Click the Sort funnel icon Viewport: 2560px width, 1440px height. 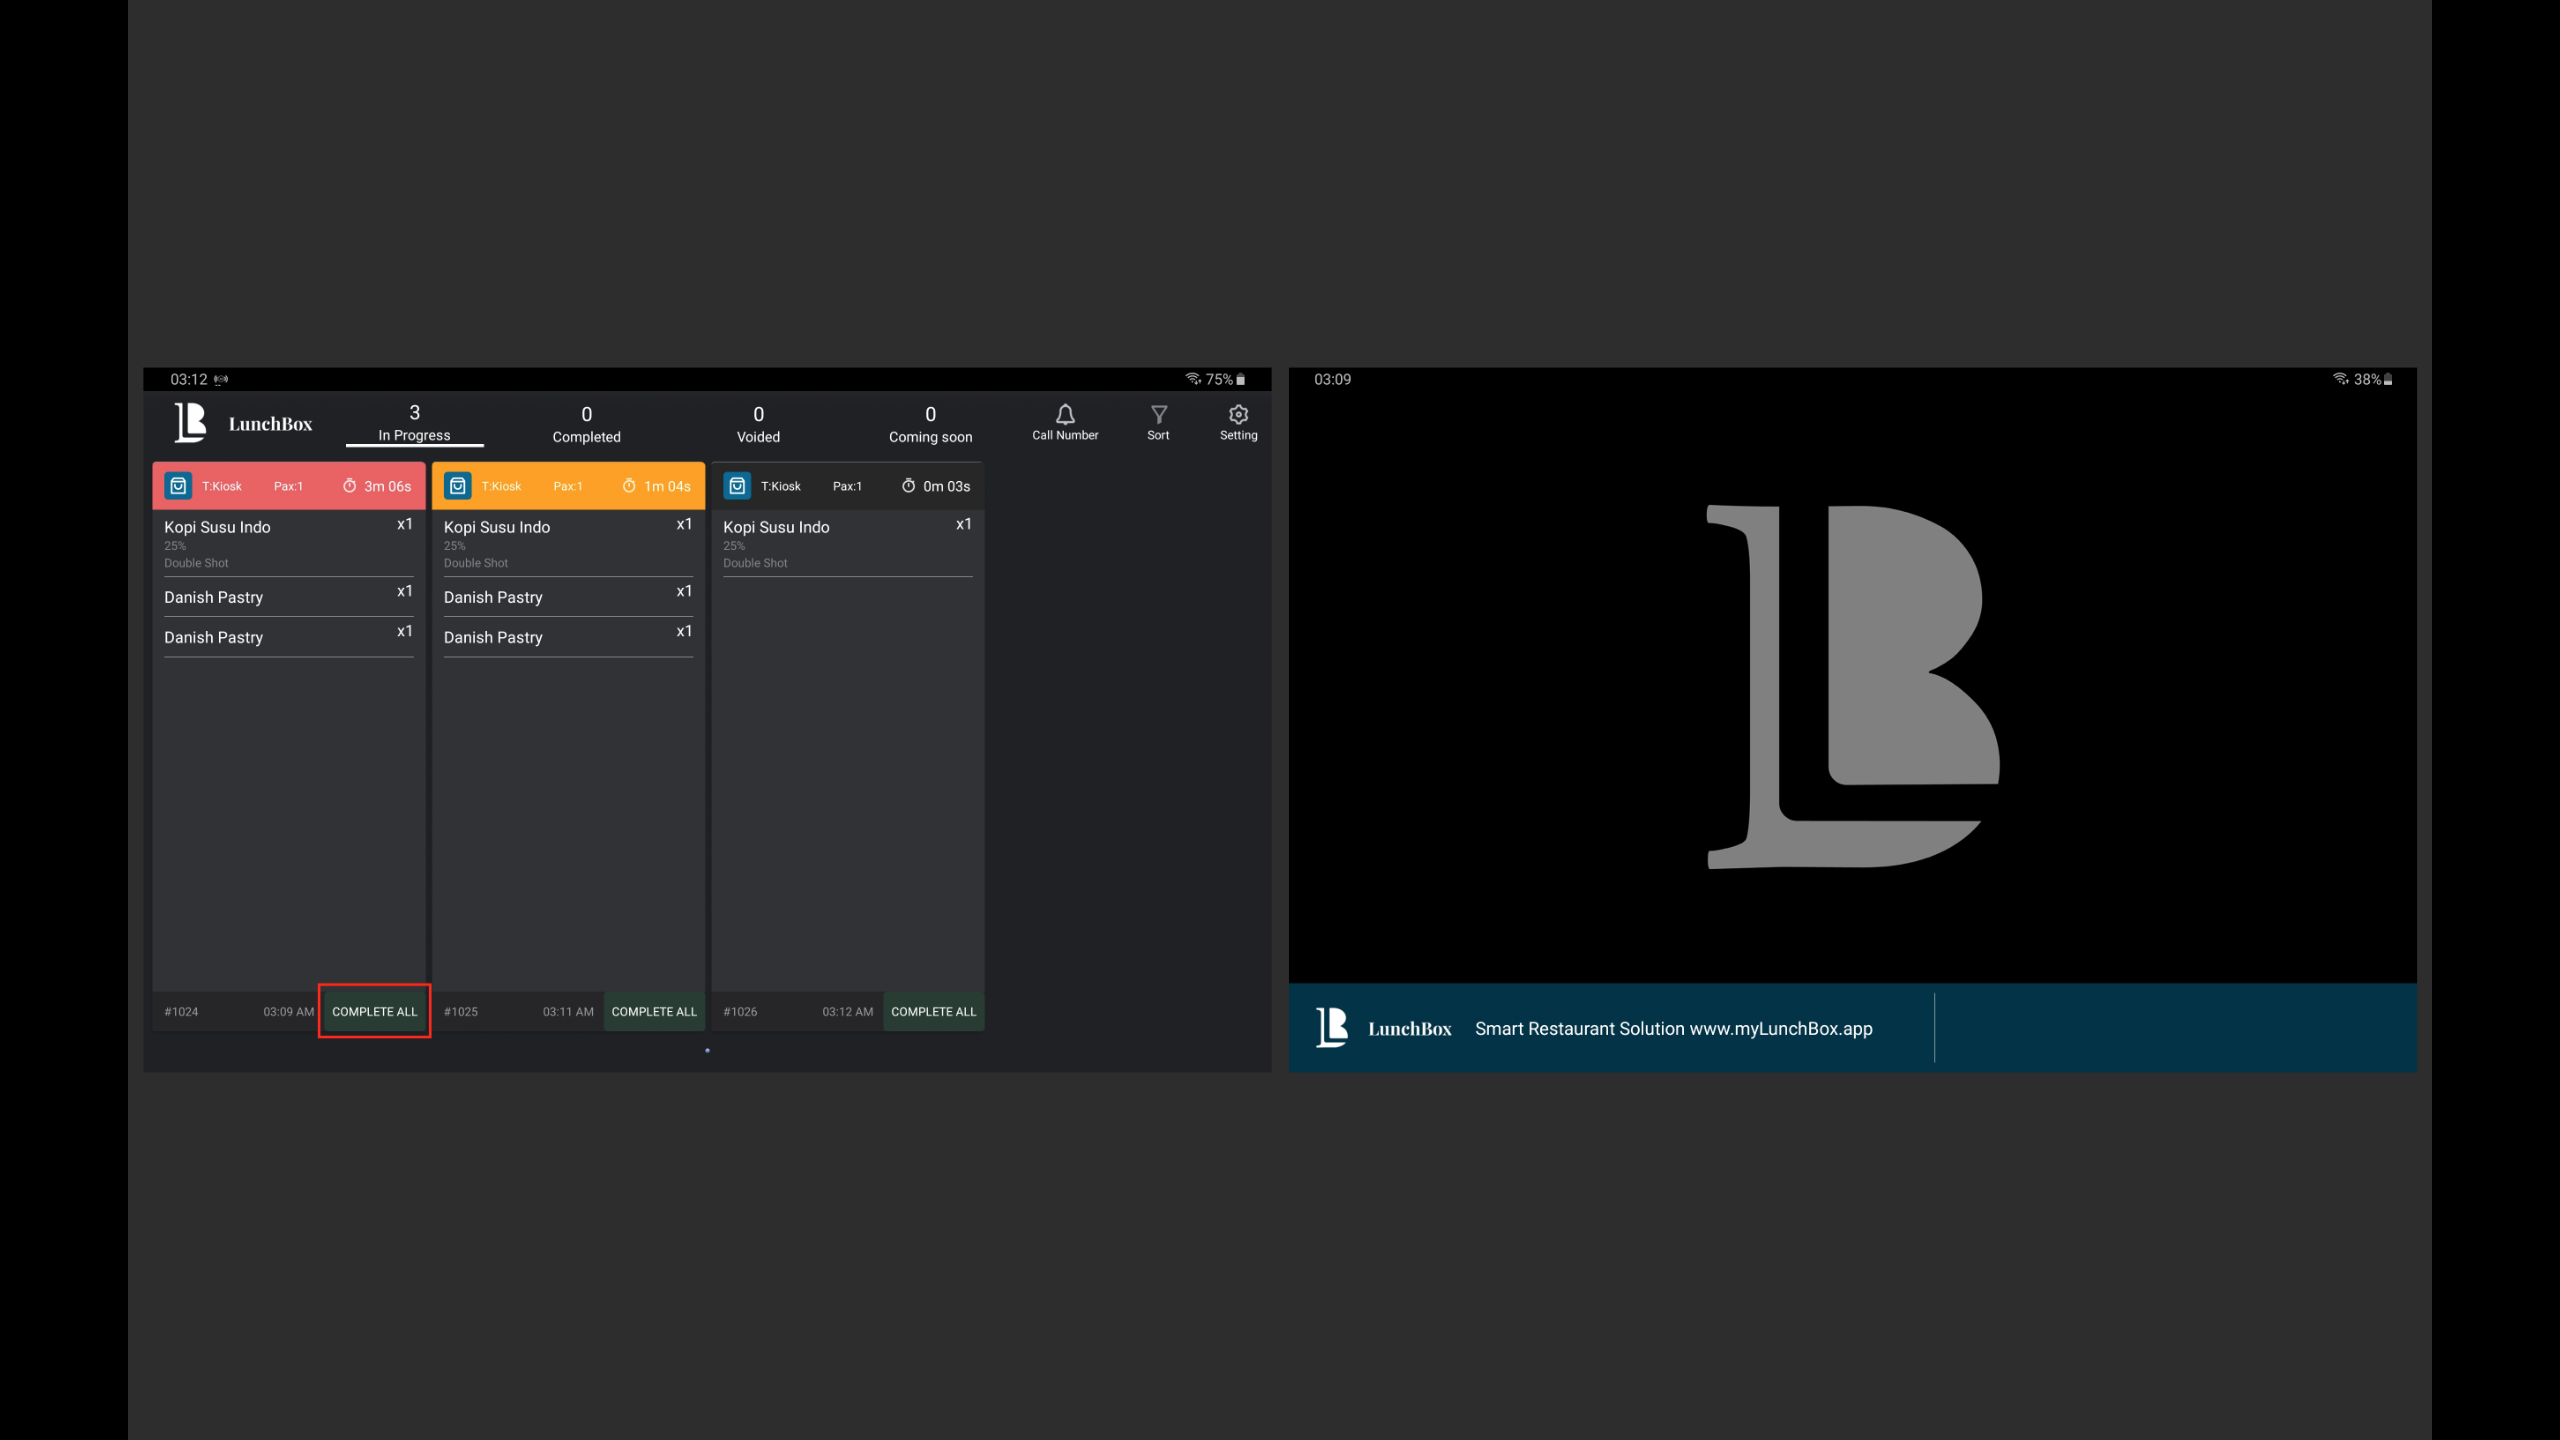point(1158,415)
